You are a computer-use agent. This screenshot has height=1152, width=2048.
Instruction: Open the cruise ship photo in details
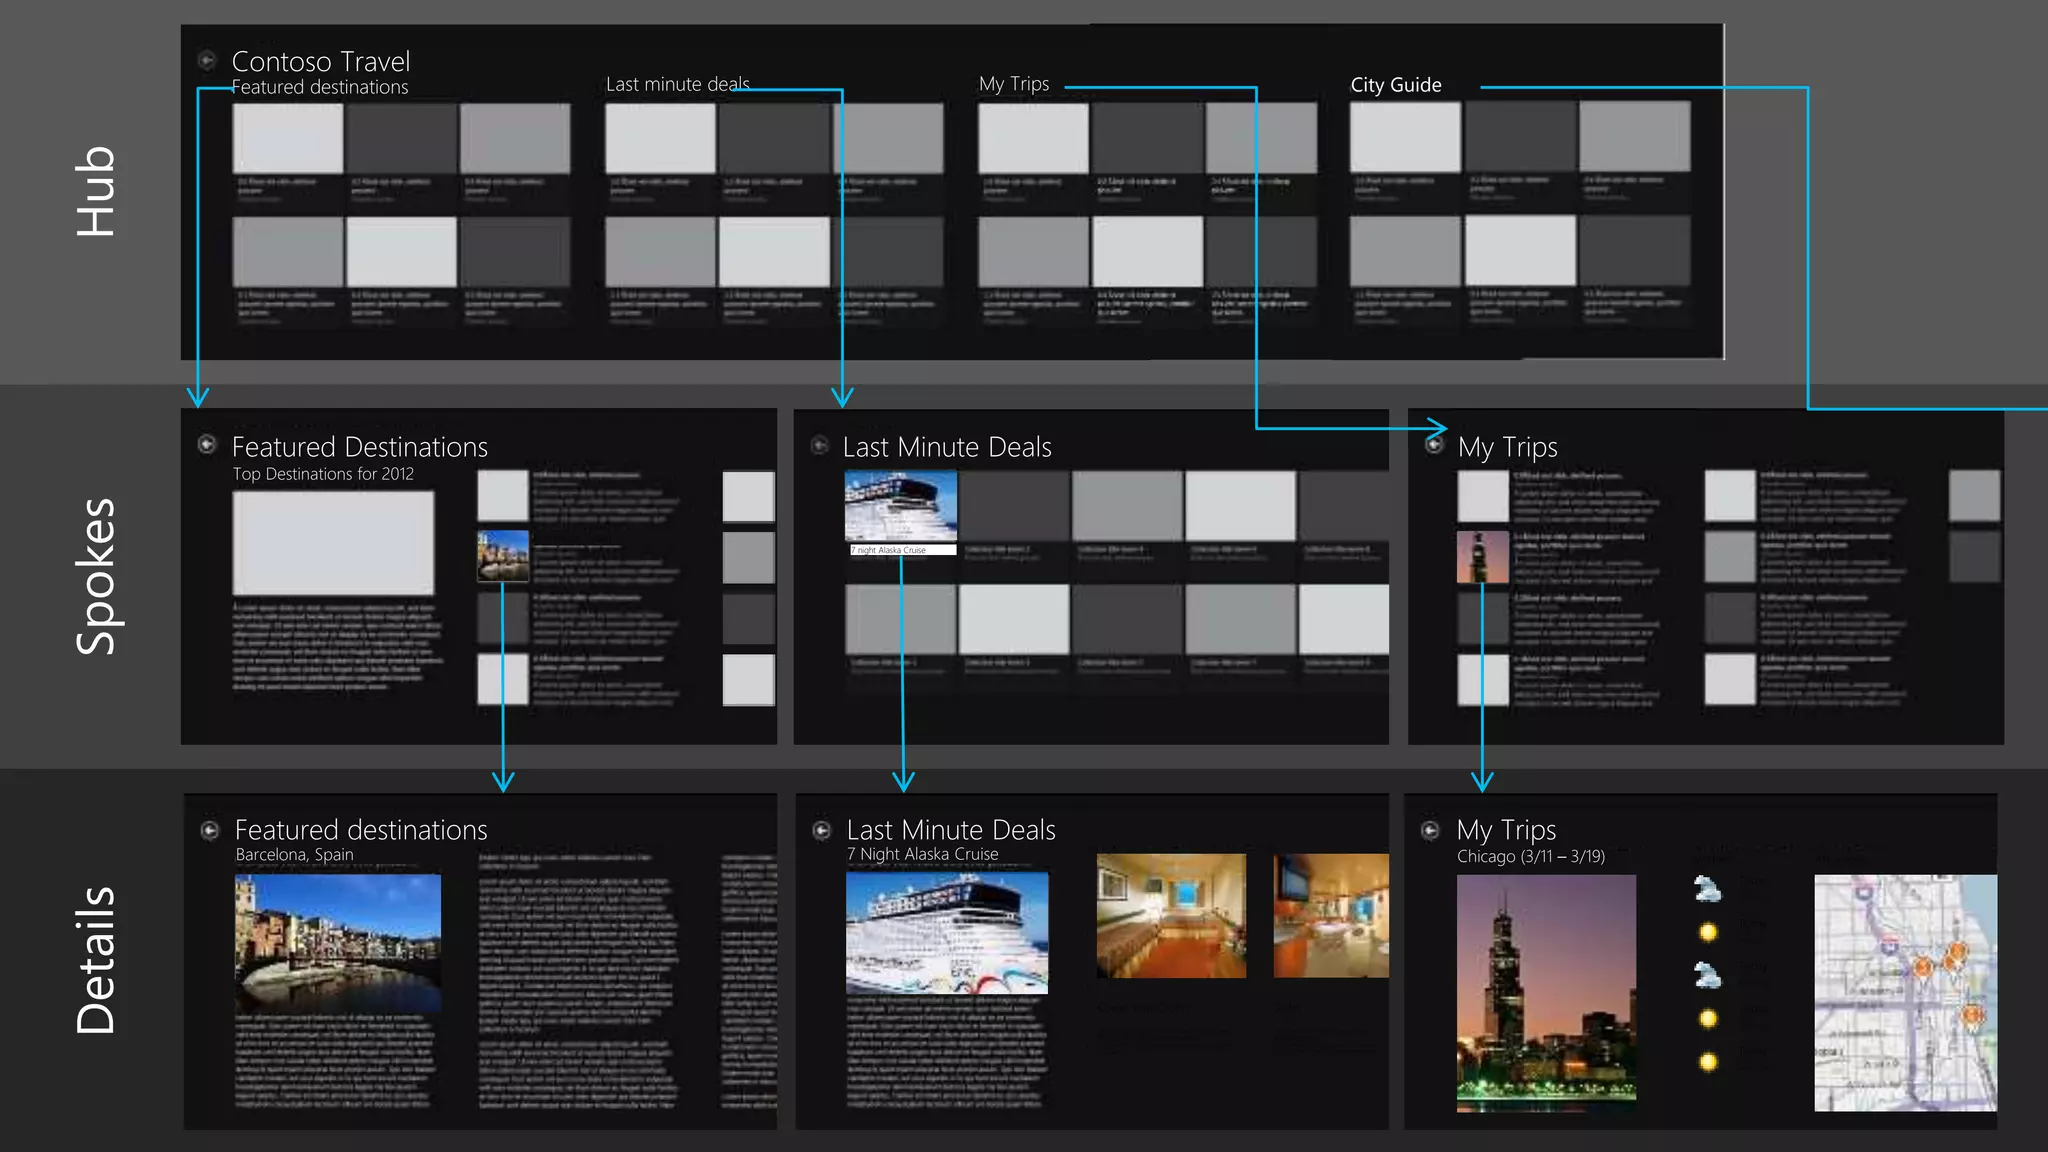click(947, 933)
